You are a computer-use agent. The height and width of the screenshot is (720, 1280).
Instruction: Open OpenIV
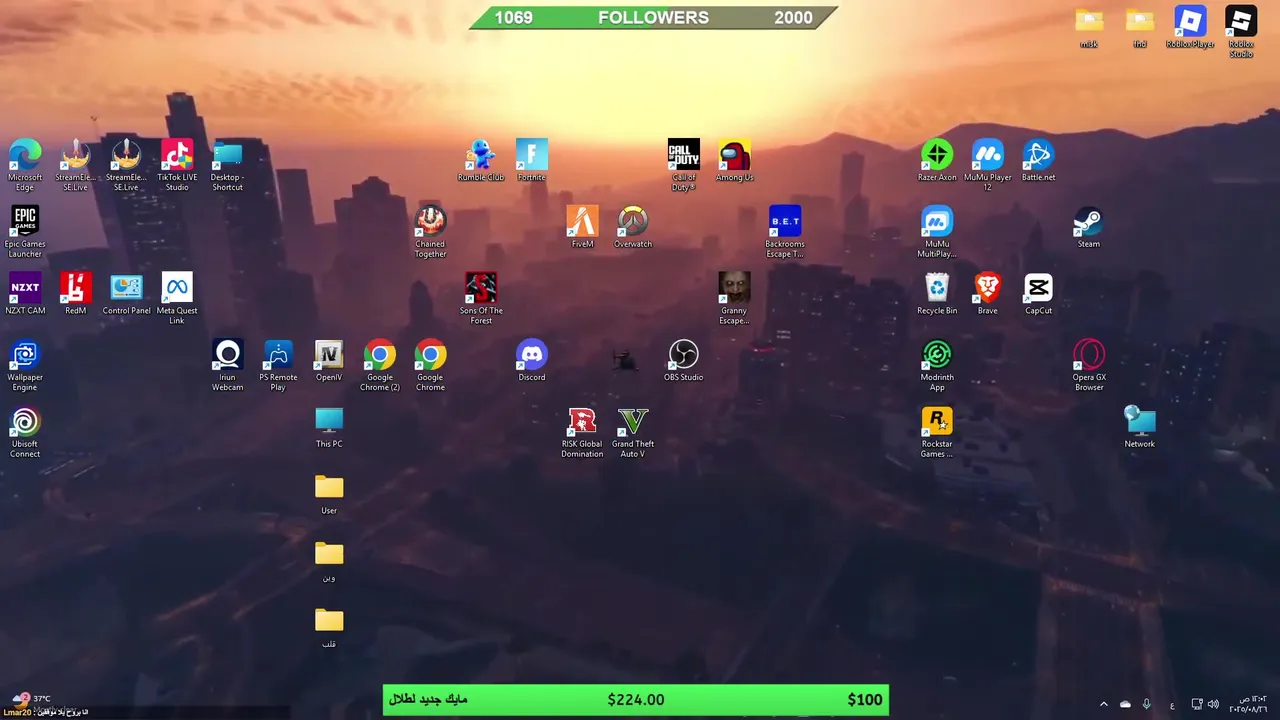click(x=329, y=361)
